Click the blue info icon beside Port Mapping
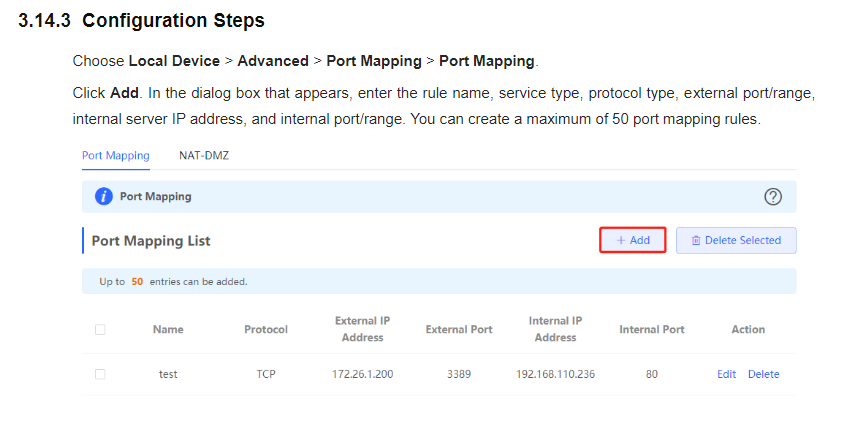 pyautogui.click(x=103, y=196)
